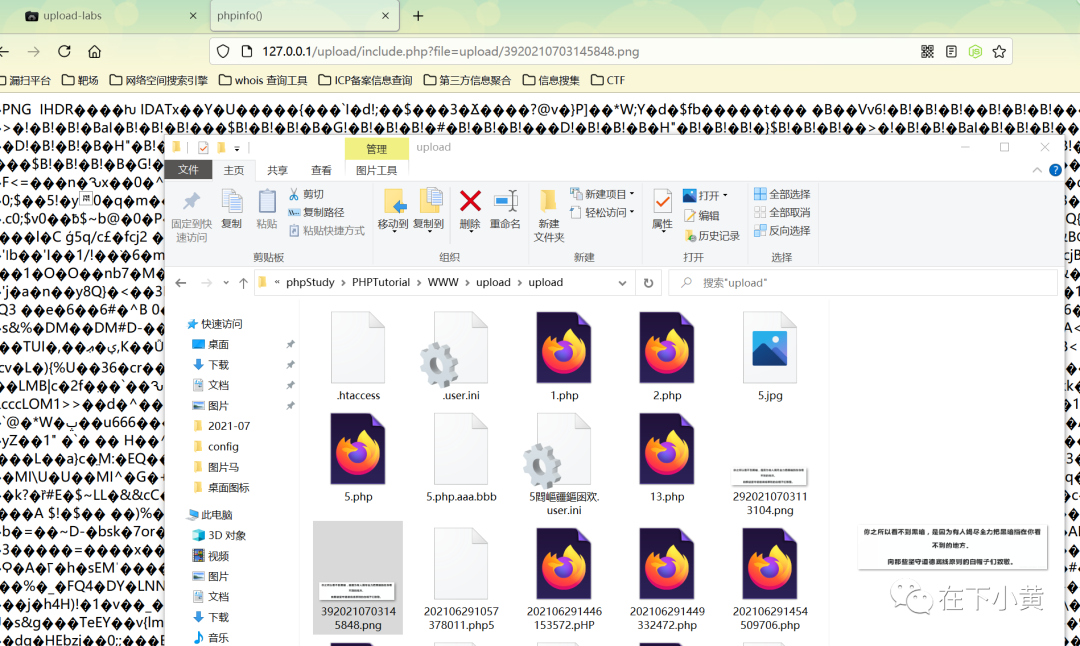The height and width of the screenshot is (646, 1080).
Task: Switch to the 图片工具 ribbon tab
Action: click(376, 170)
